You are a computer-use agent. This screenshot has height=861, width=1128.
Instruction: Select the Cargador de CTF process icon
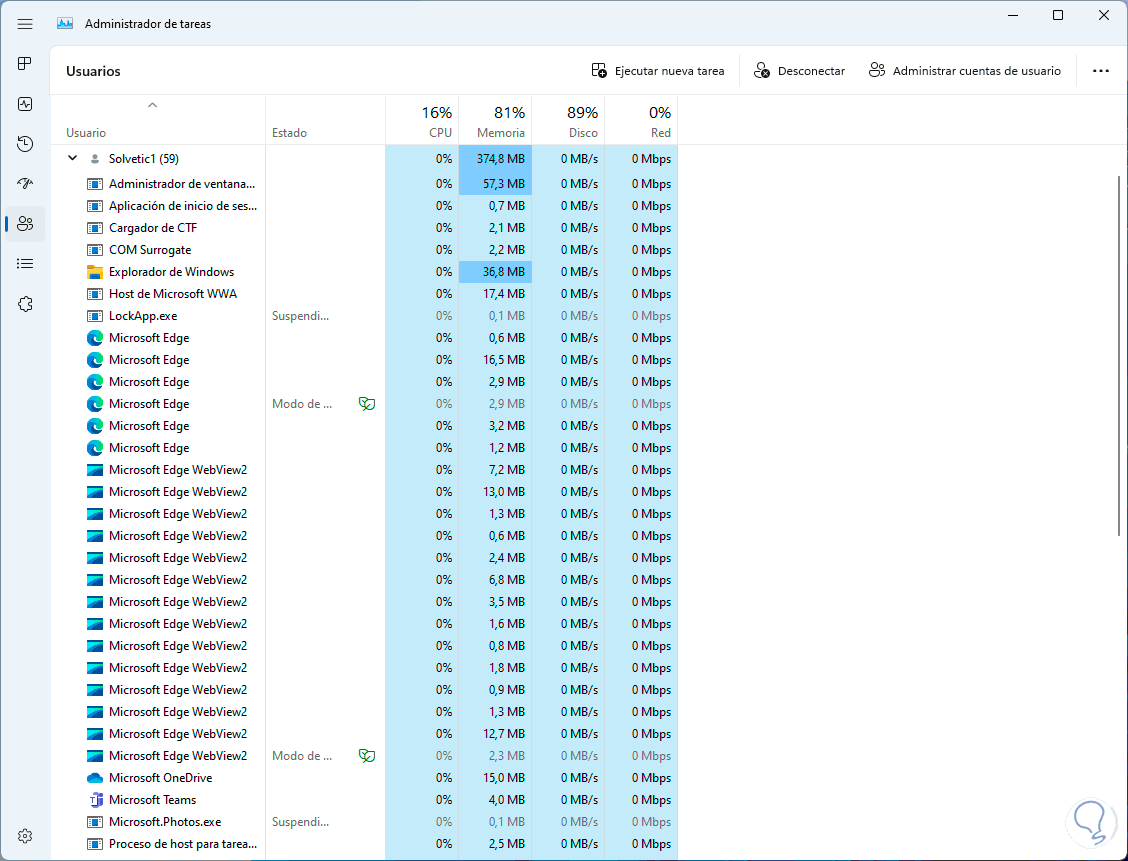click(x=95, y=228)
